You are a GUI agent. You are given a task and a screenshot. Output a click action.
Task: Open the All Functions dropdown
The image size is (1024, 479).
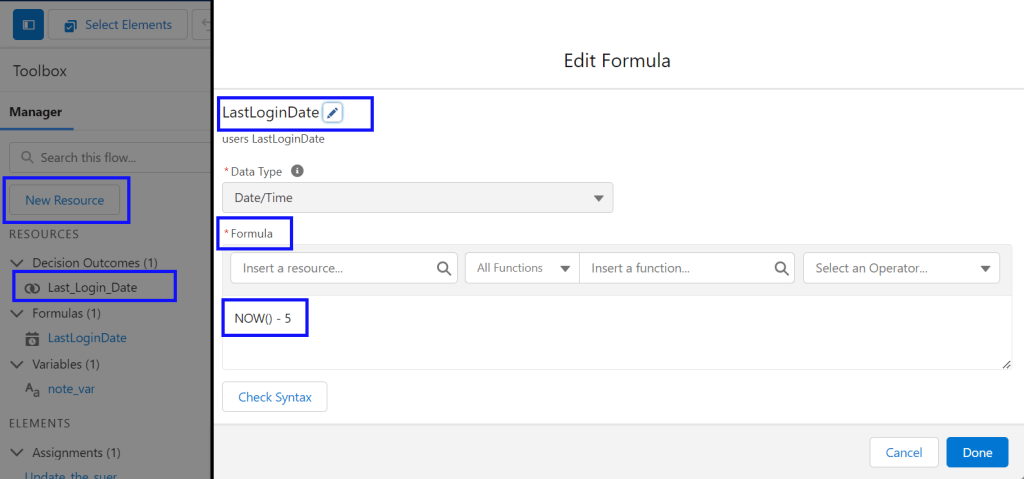pos(521,268)
